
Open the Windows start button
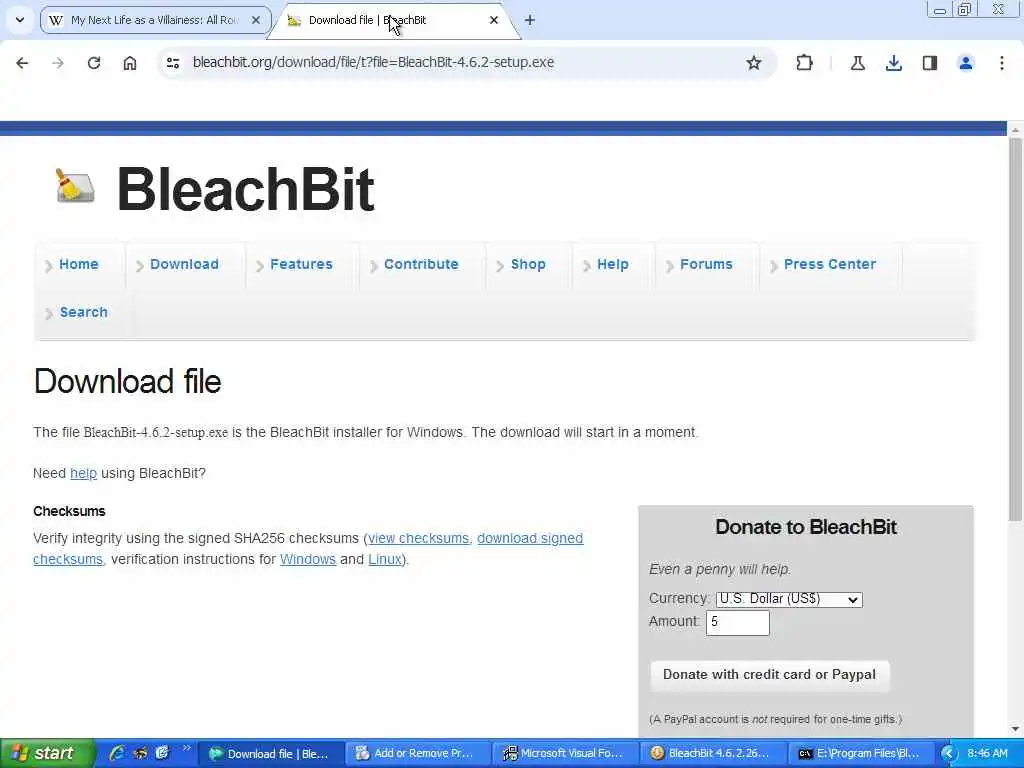(47, 753)
